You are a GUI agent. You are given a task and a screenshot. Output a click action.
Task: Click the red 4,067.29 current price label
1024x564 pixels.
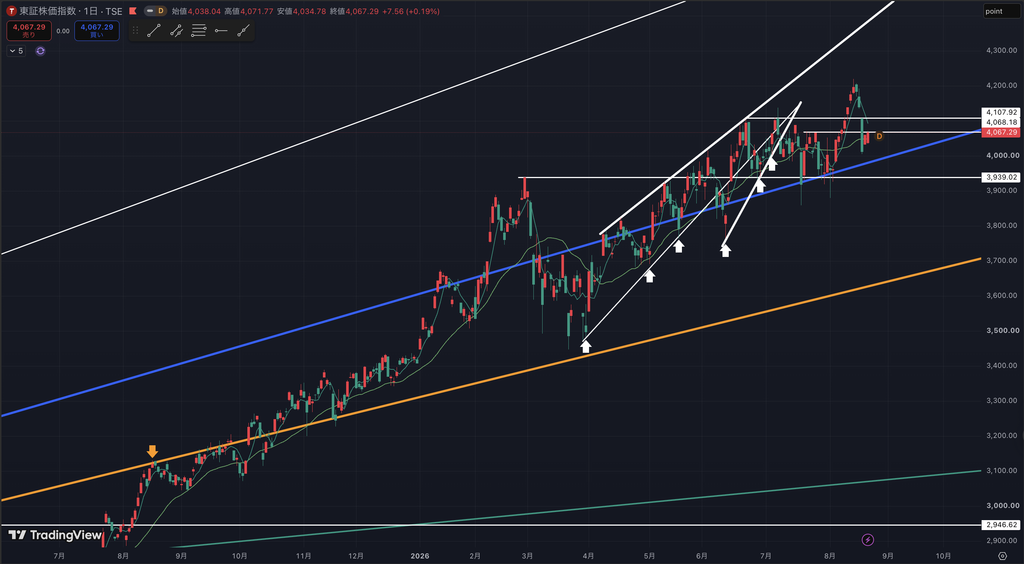click(1000, 133)
